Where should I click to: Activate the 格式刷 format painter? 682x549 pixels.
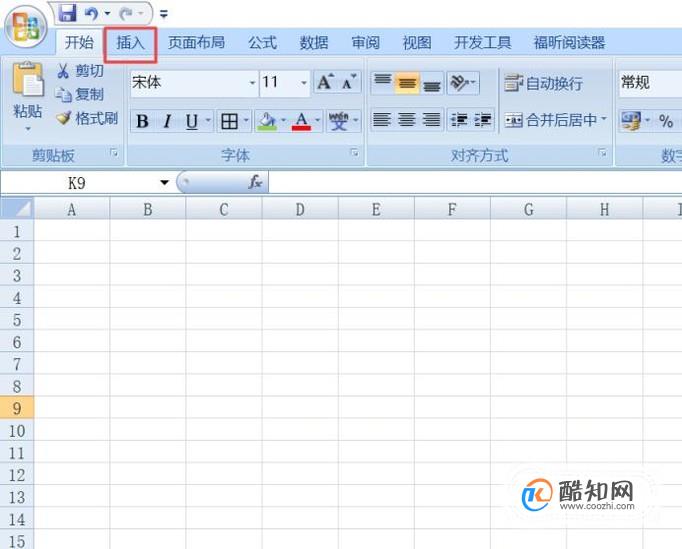click(87, 118)
